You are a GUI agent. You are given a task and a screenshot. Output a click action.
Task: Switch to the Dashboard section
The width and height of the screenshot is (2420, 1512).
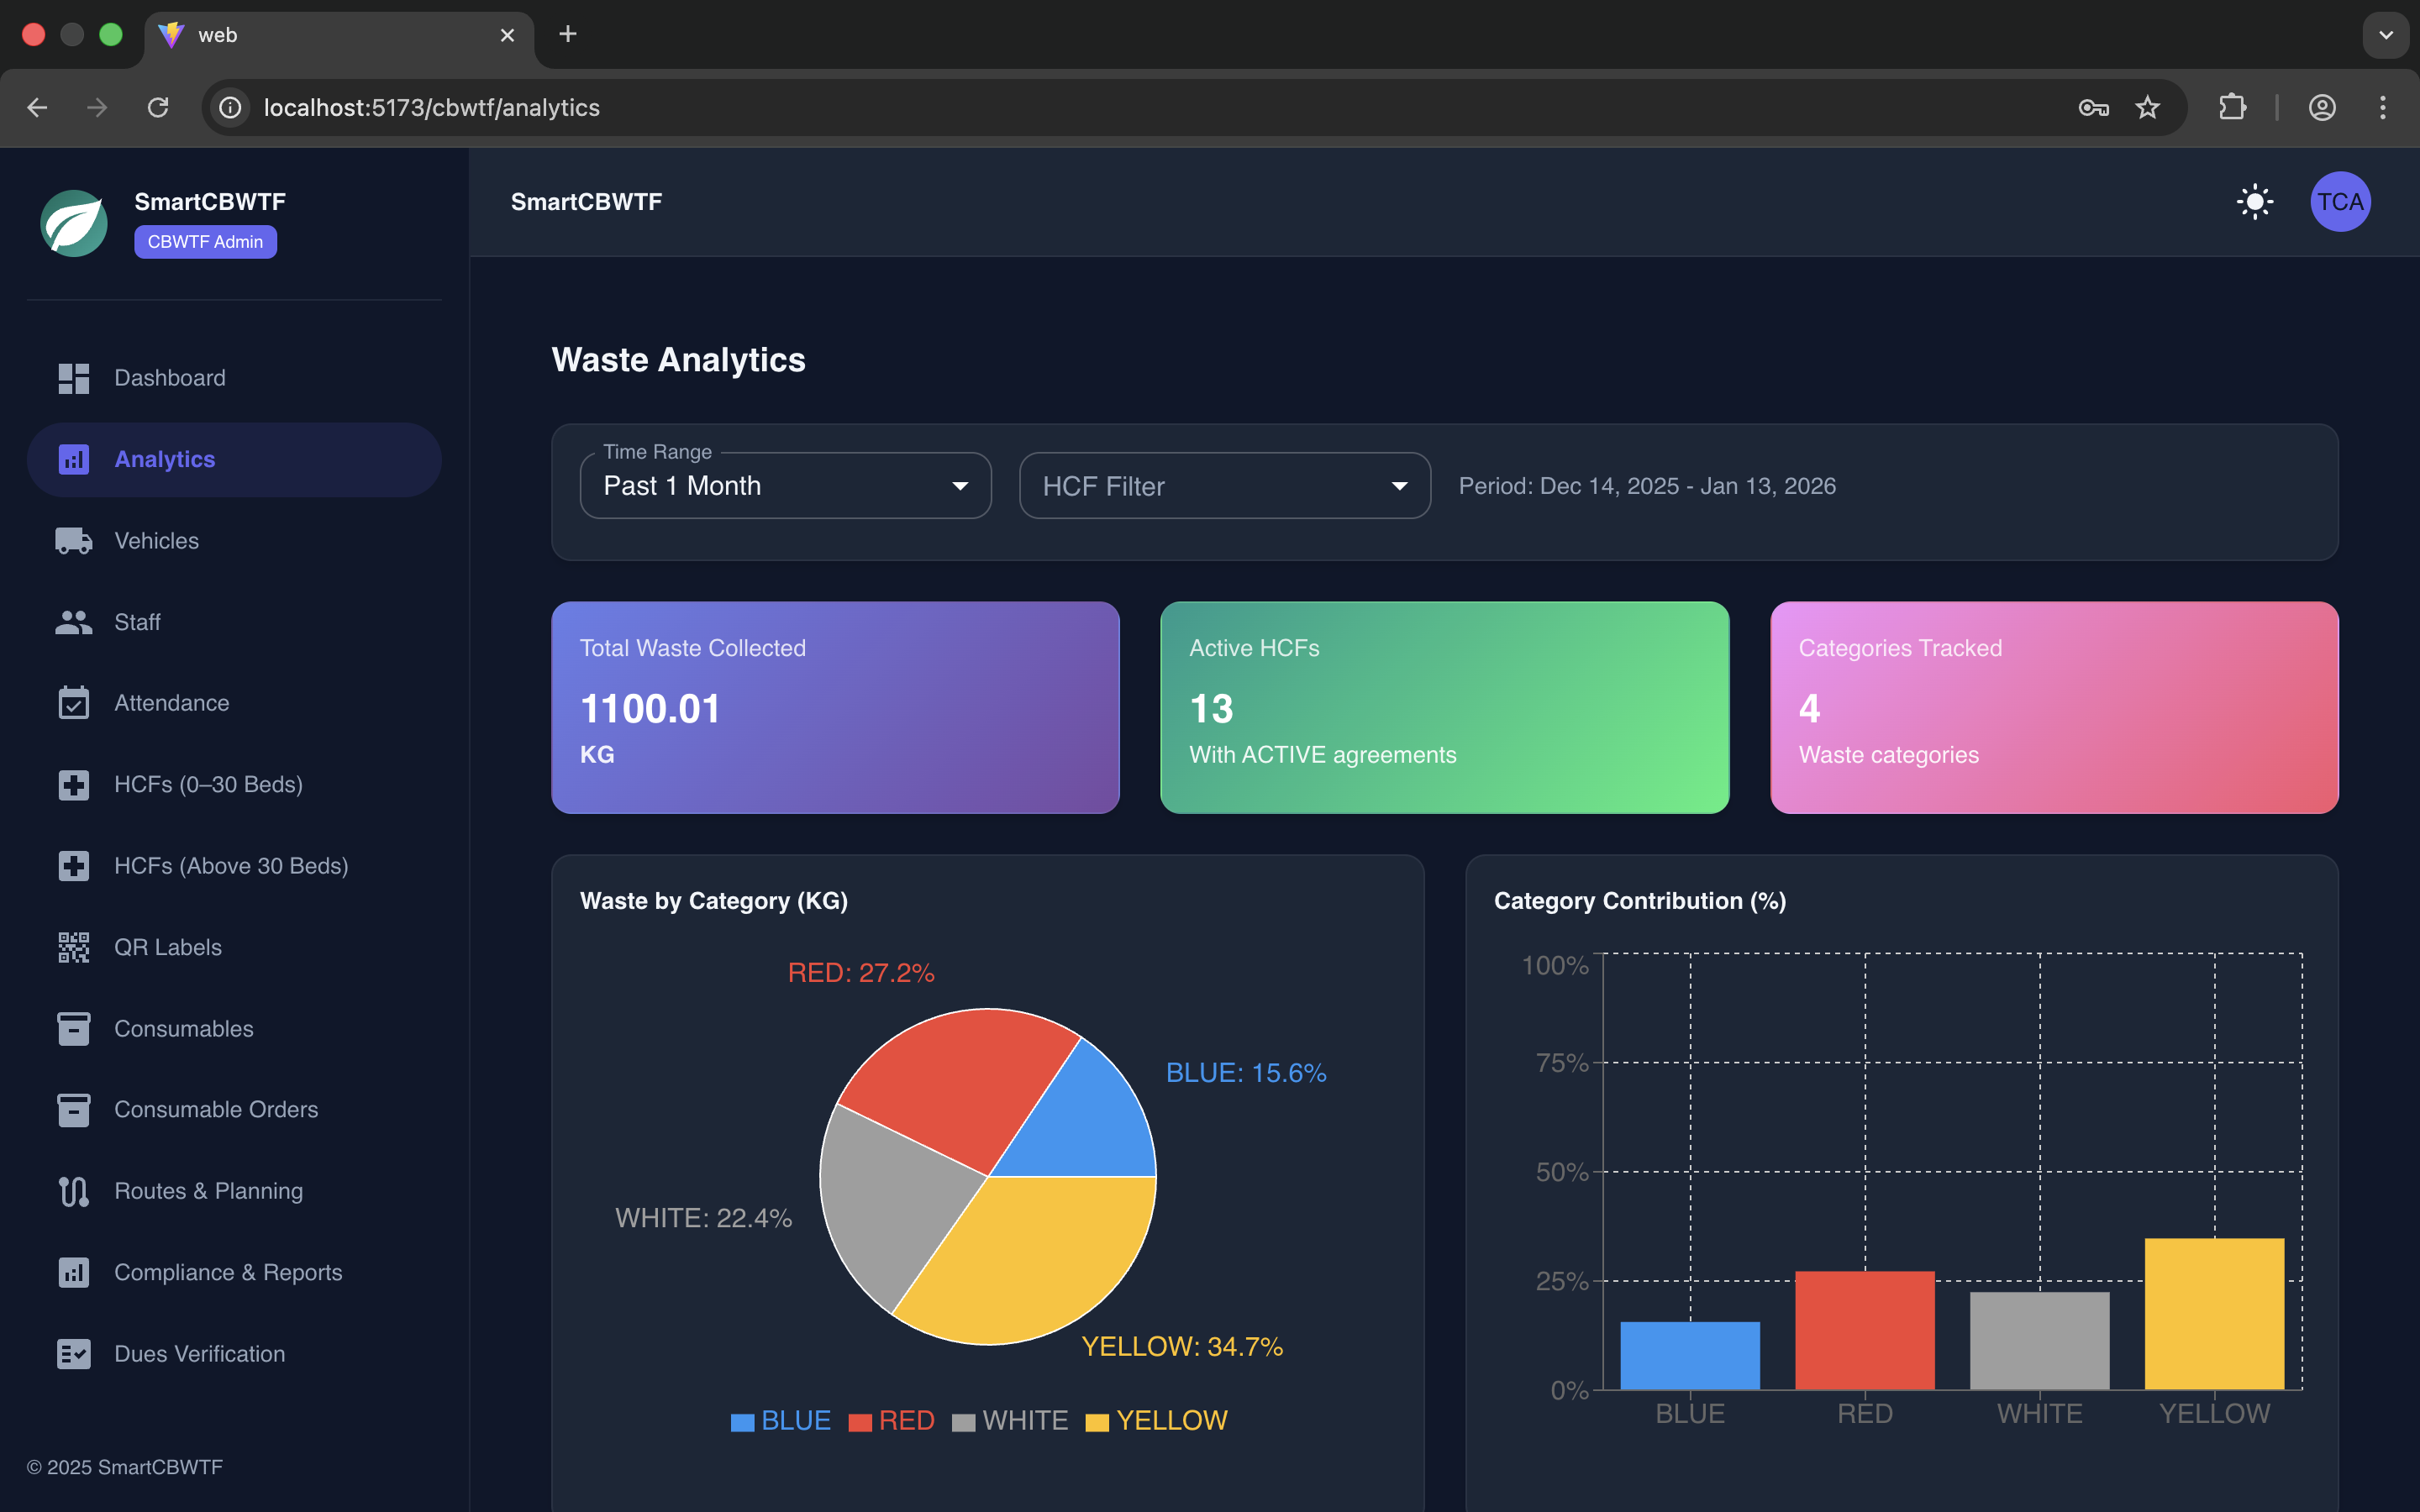point(169,378)
